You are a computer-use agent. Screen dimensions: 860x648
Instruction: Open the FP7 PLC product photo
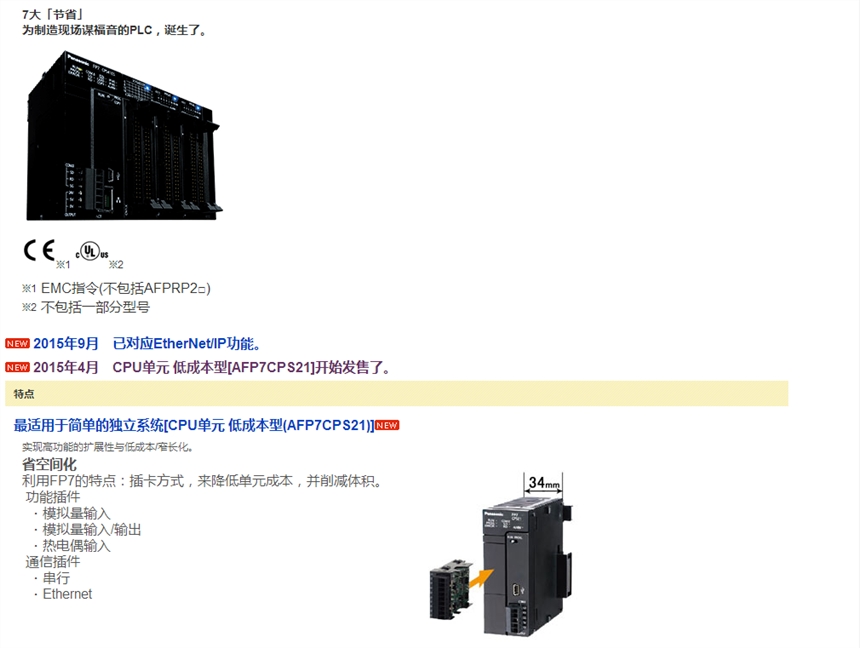pos(124,136)
